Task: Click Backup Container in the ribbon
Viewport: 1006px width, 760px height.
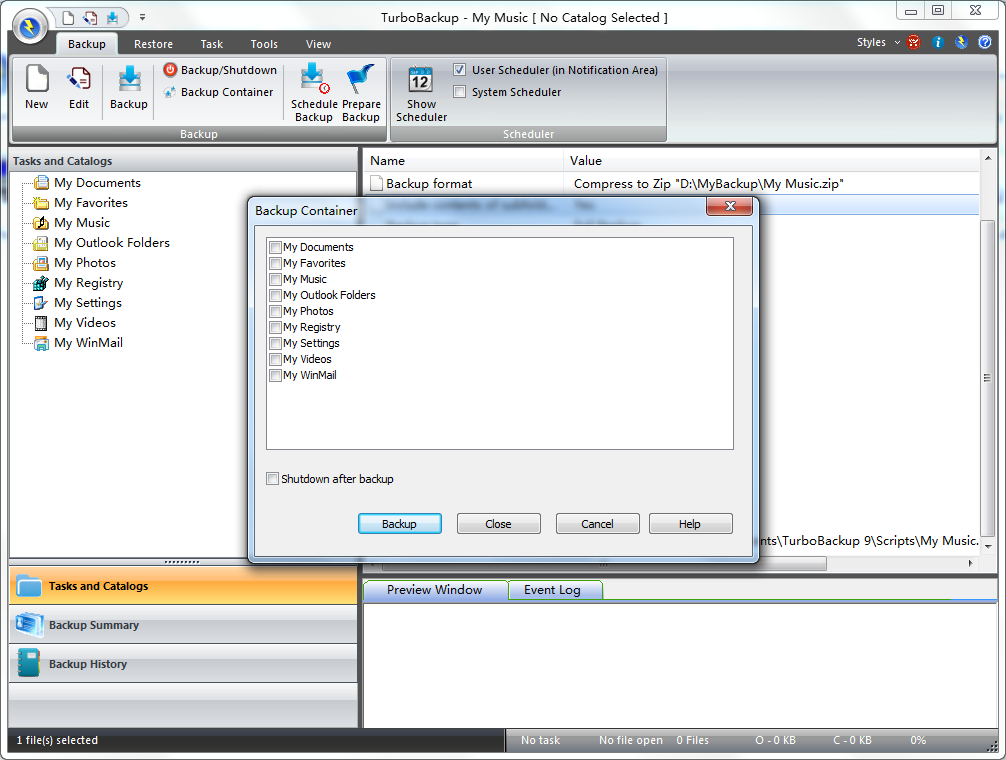Action: (218, 92)
